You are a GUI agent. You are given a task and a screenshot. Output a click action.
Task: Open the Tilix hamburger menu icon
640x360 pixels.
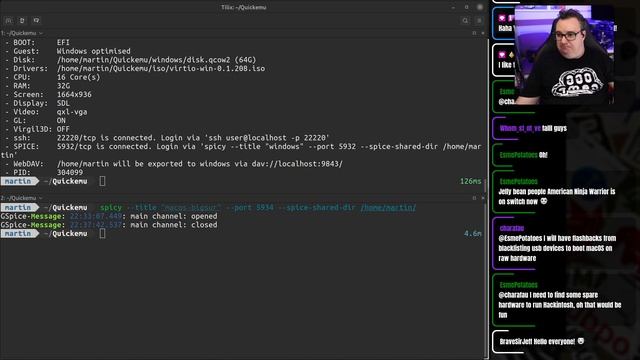tap(479, 20)
